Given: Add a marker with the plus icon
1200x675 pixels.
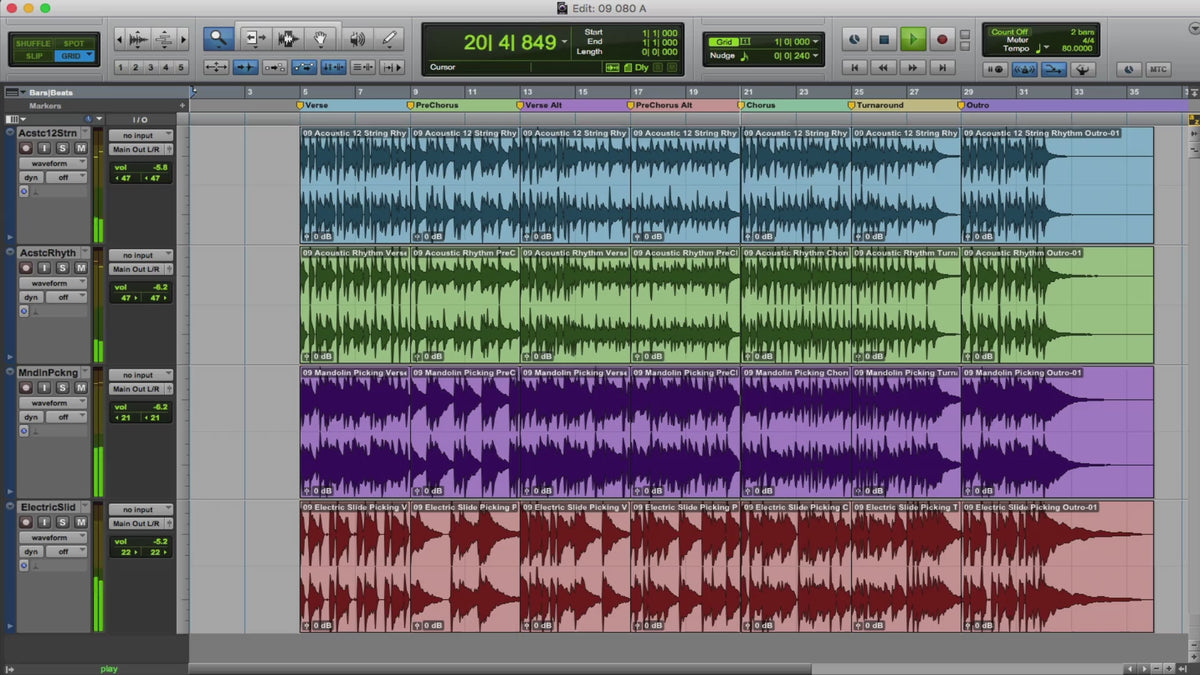Looking at the screenshot, I should point(182,105).
